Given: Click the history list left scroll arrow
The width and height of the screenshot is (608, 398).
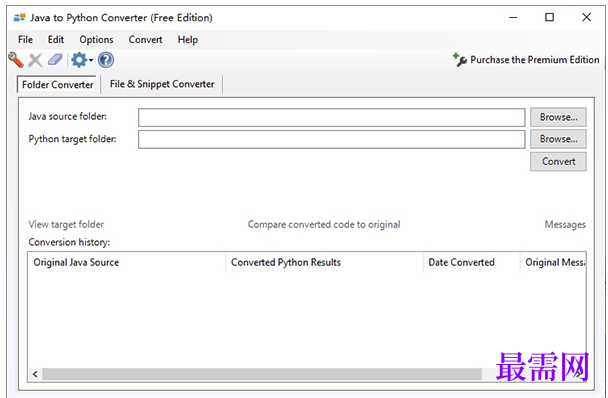Looking at the screenshot, I should pyautogui.click(x=35, y=374).
